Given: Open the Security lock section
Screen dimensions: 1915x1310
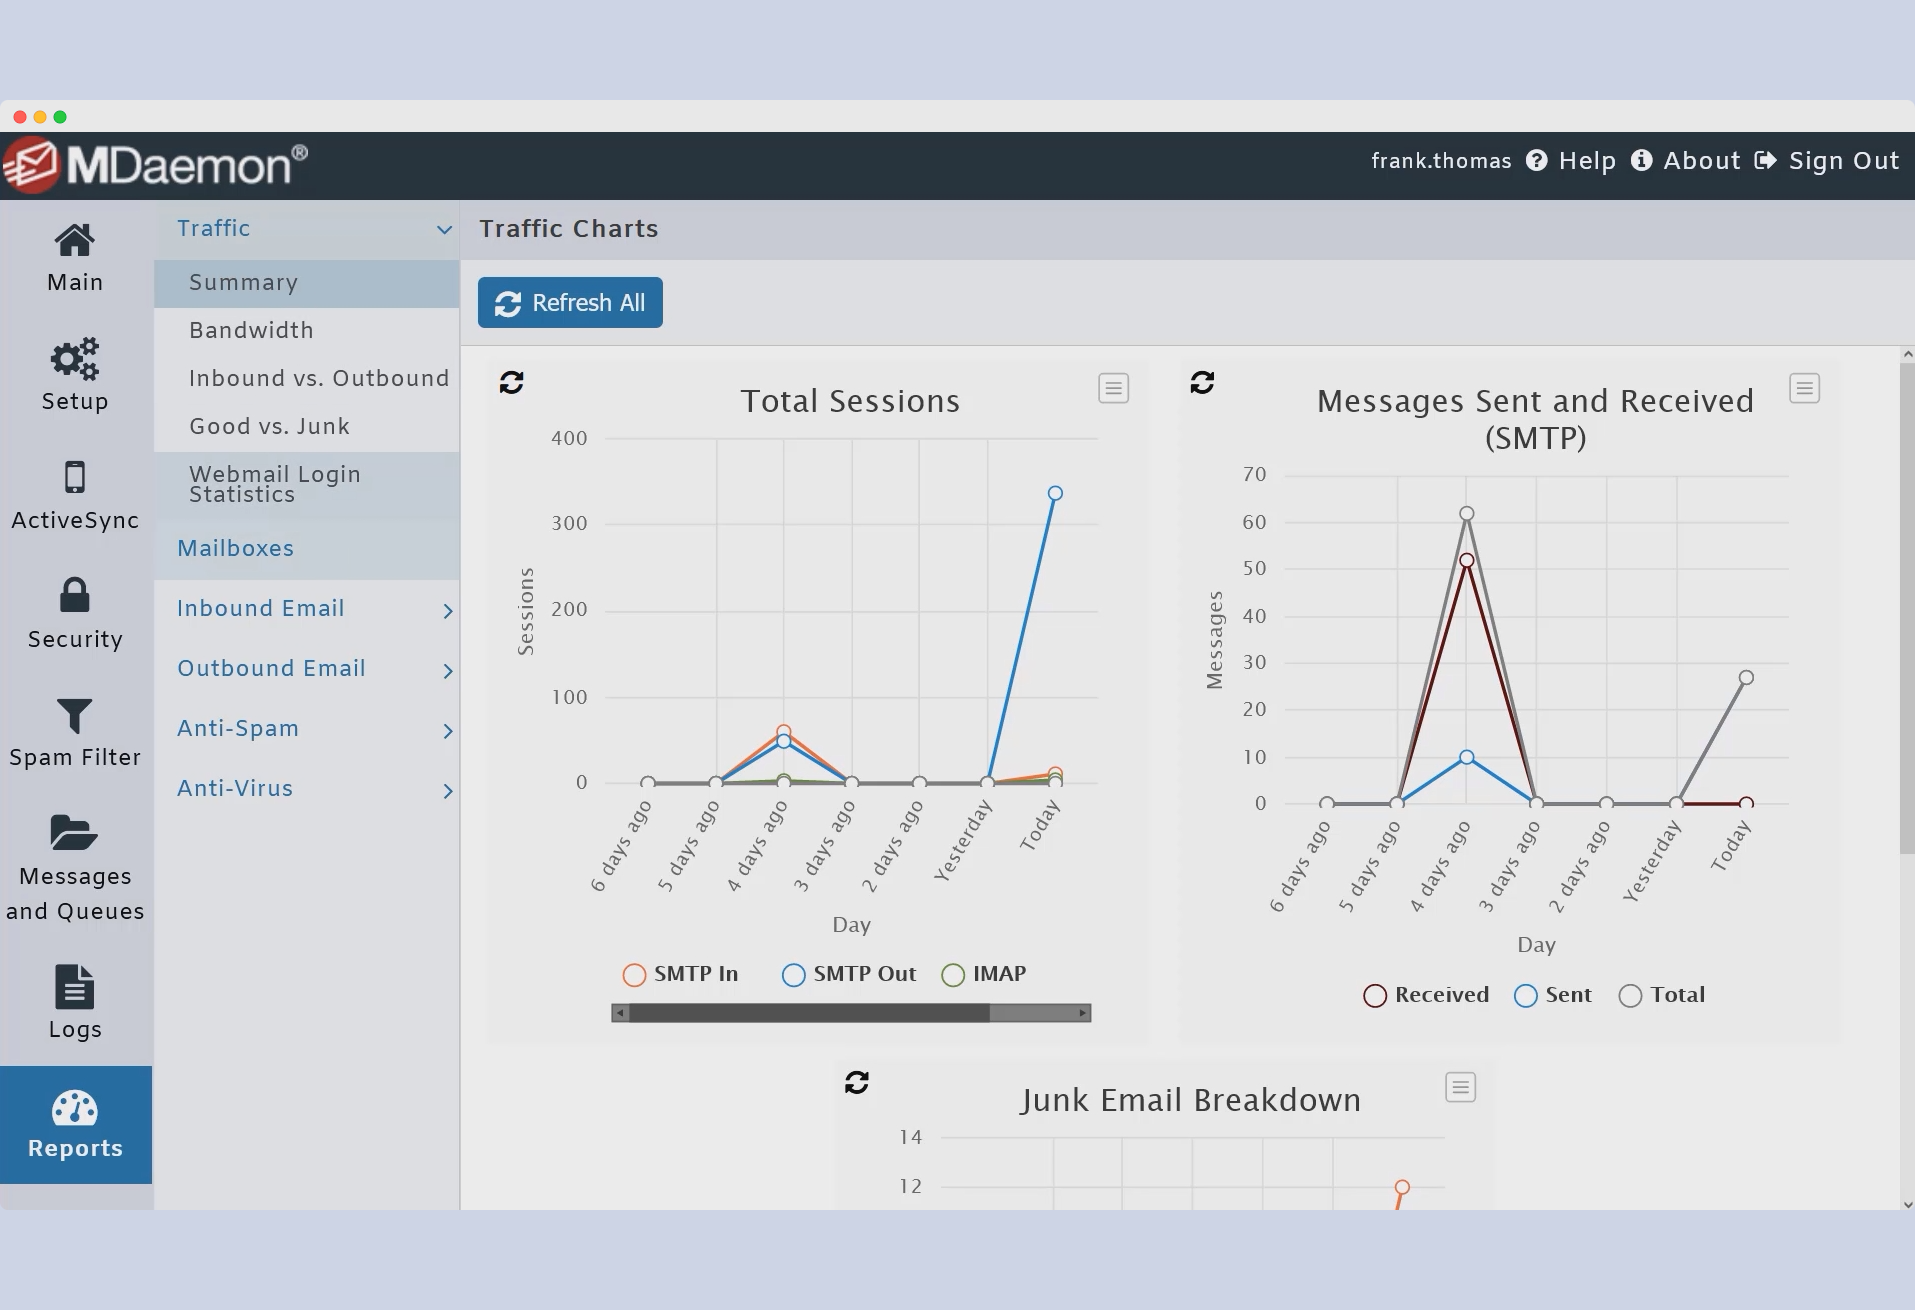Looking at the screenshot, I should [x=75, y=614].
